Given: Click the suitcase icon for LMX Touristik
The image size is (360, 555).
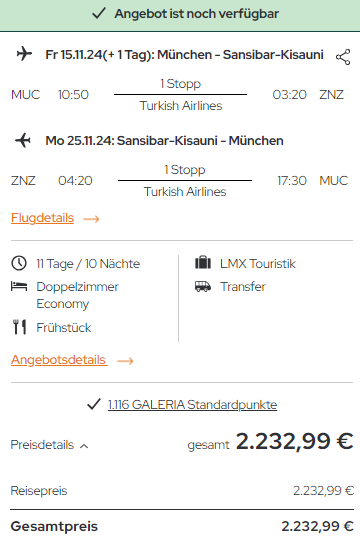Looking at the screenshot, I should [203, 263].
